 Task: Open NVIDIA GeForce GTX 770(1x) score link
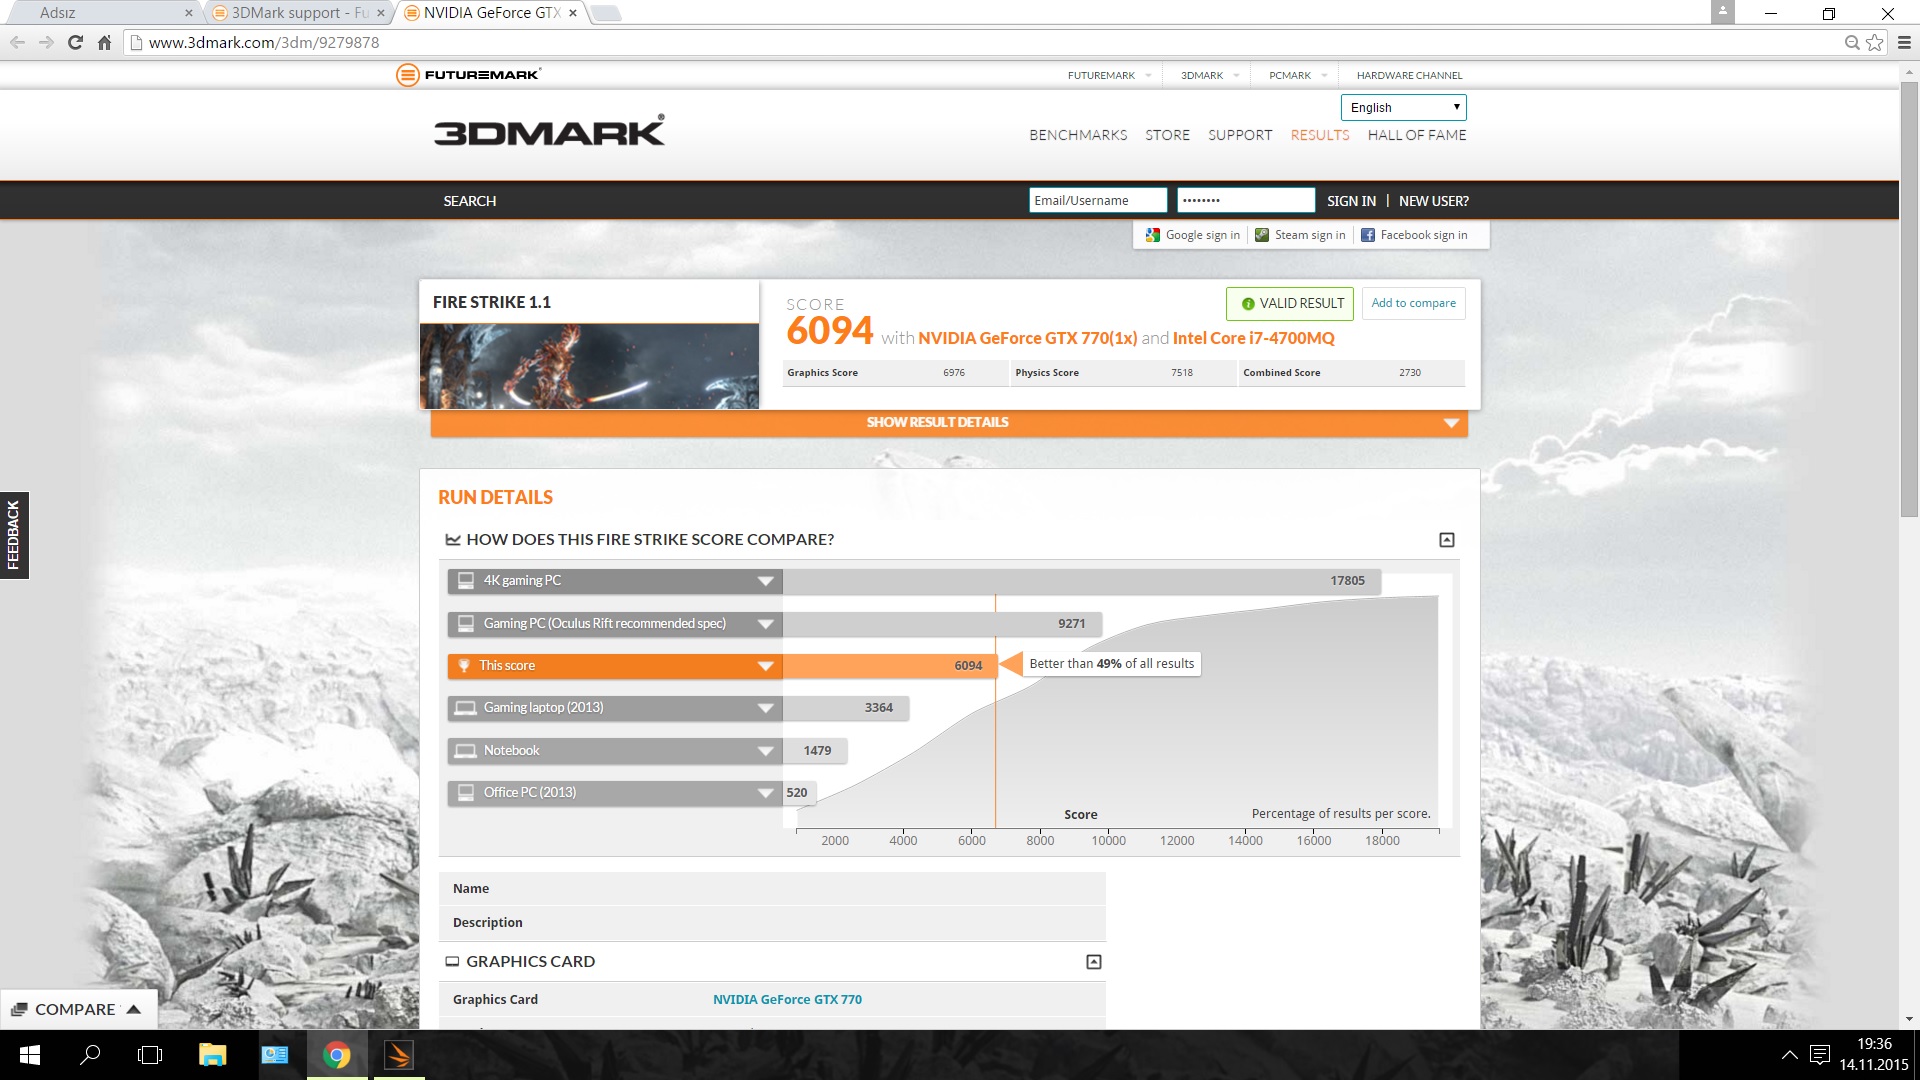point(1027,338)
